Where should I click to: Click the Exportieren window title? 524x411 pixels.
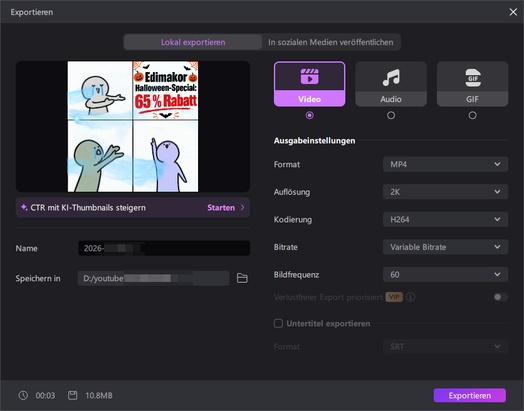32,12
